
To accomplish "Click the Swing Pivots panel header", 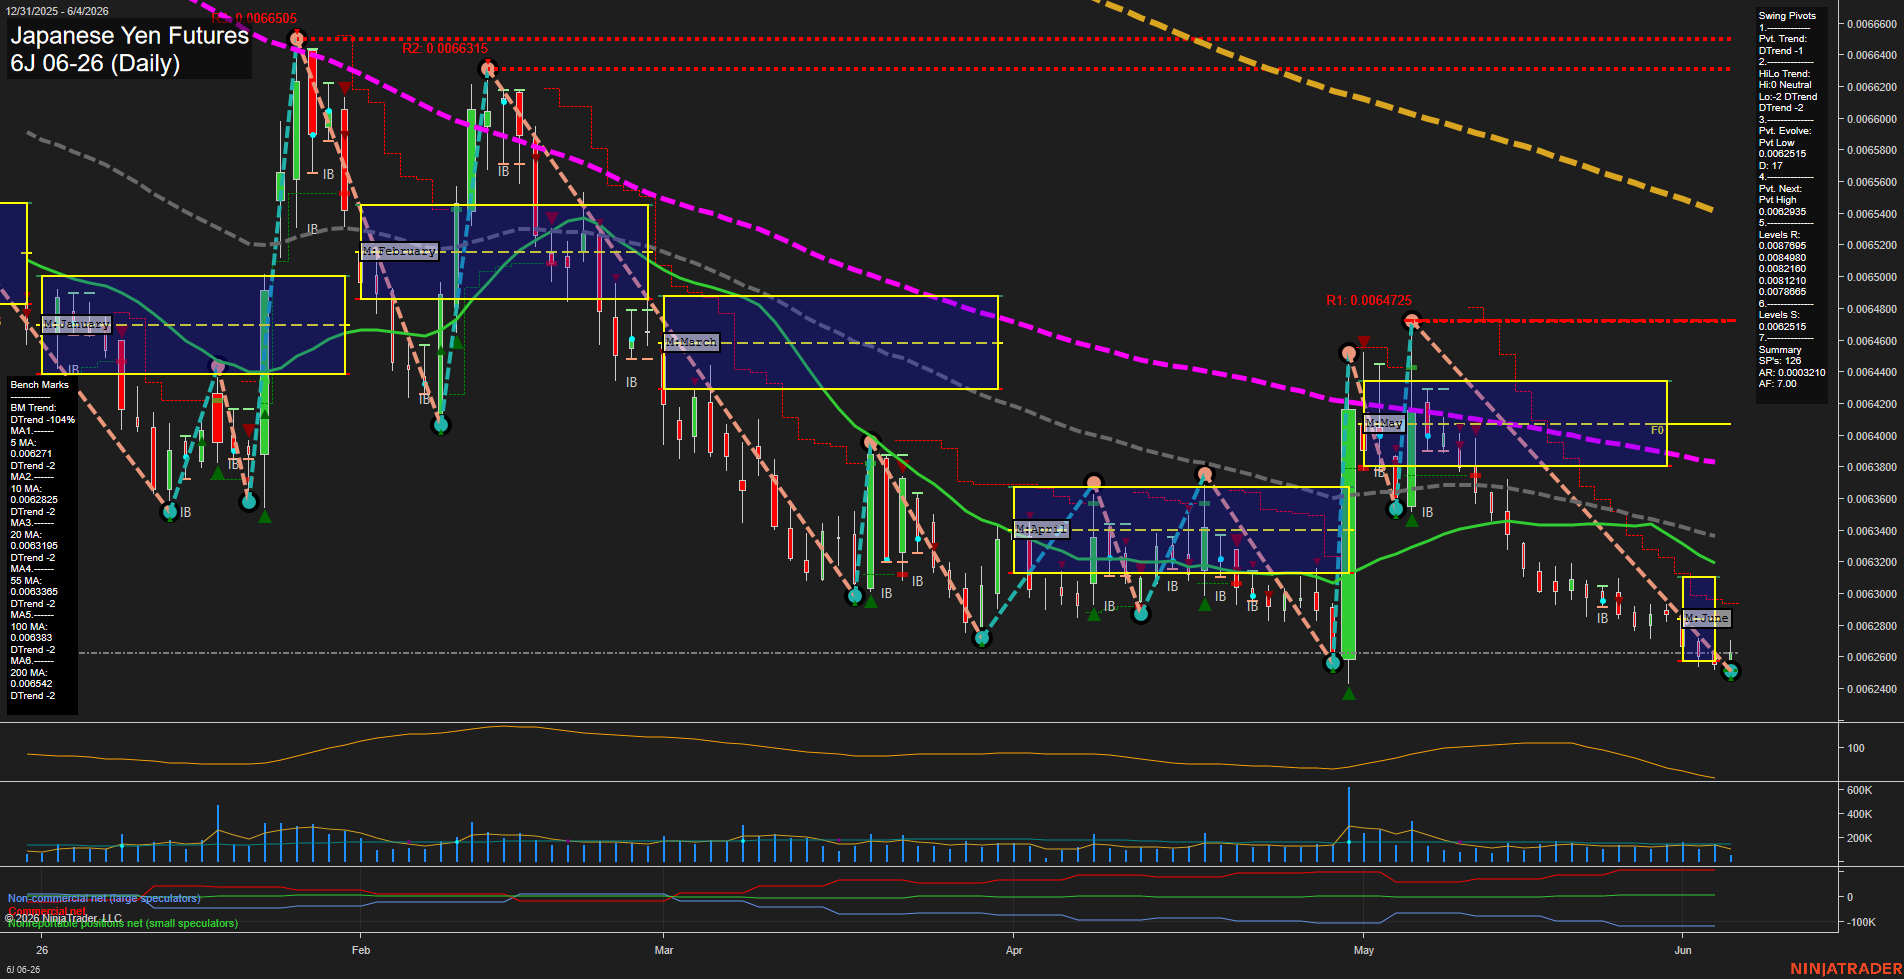I will click(1787, 16).
